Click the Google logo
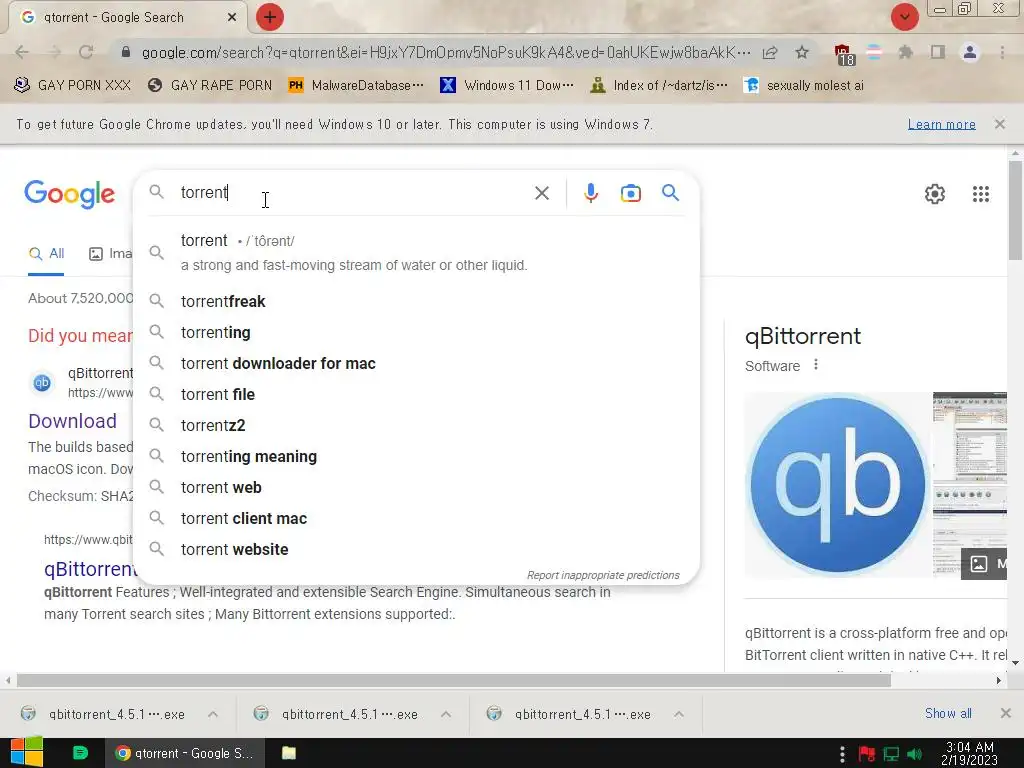Screen dimensions: 1024x768 pos(69,194)
